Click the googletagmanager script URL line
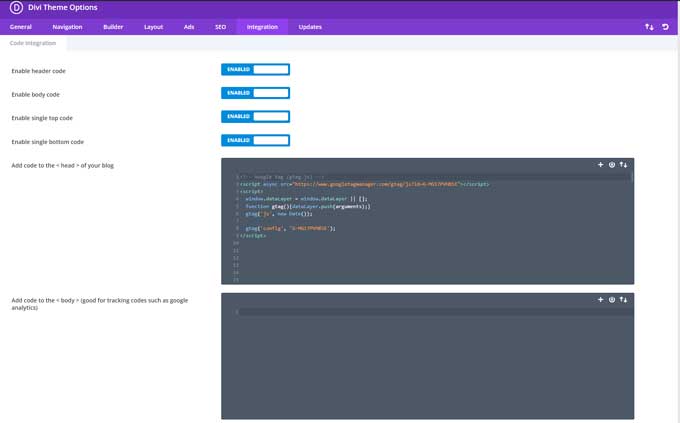Screen dimensions: 680x423 [x=365, y=184]
